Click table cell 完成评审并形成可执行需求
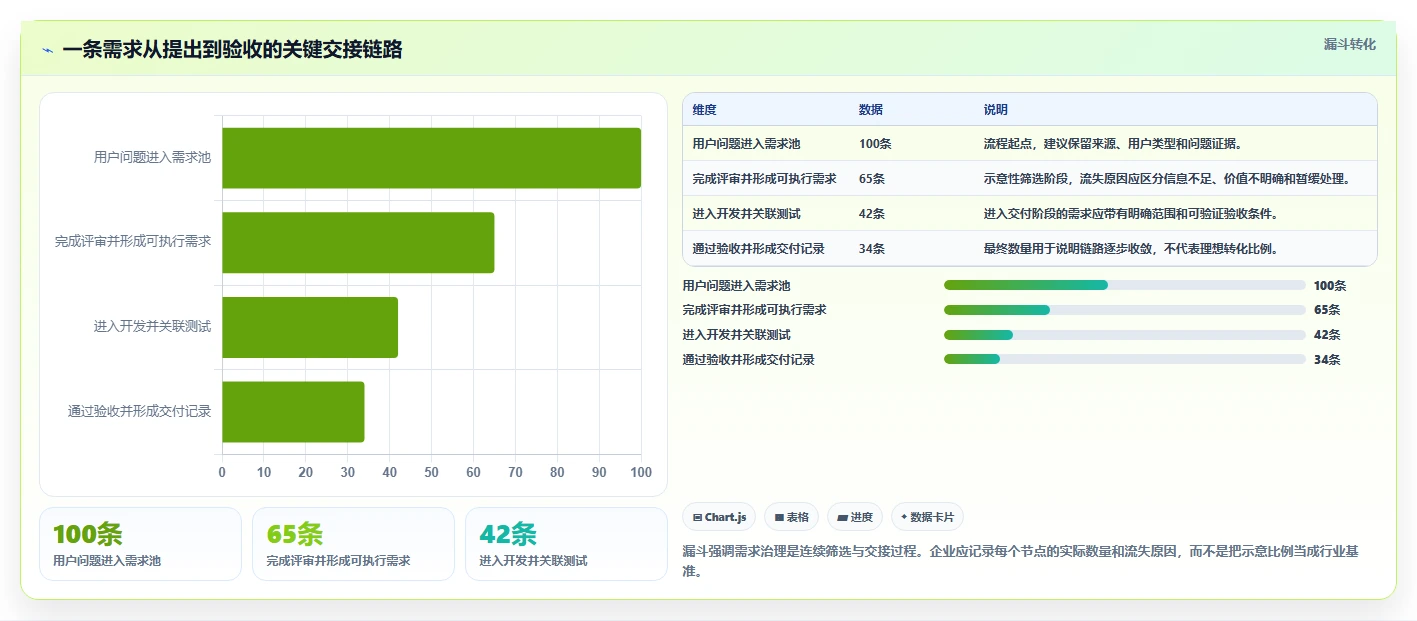1417x621 pixels. click(765, 179)
